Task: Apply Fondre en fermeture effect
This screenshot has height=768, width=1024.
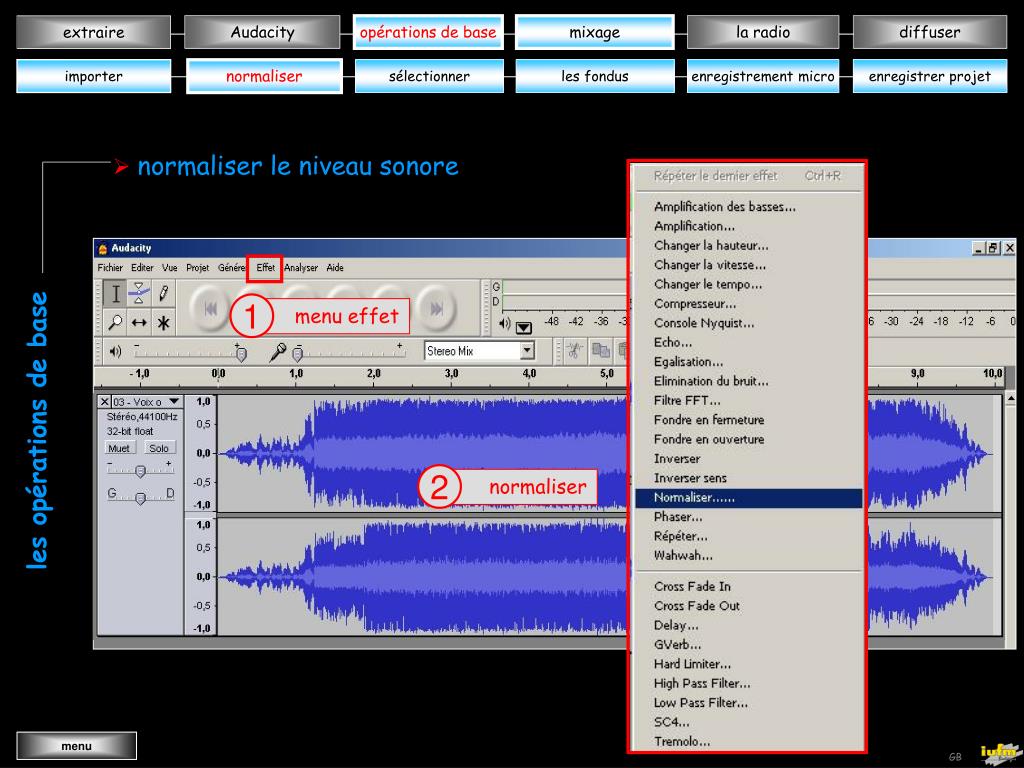Action: tap(748, 420)
